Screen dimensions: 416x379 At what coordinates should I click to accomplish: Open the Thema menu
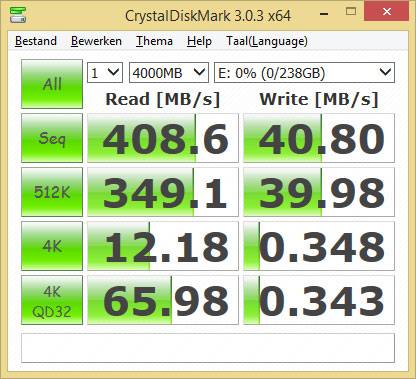[x=154, y=41]
